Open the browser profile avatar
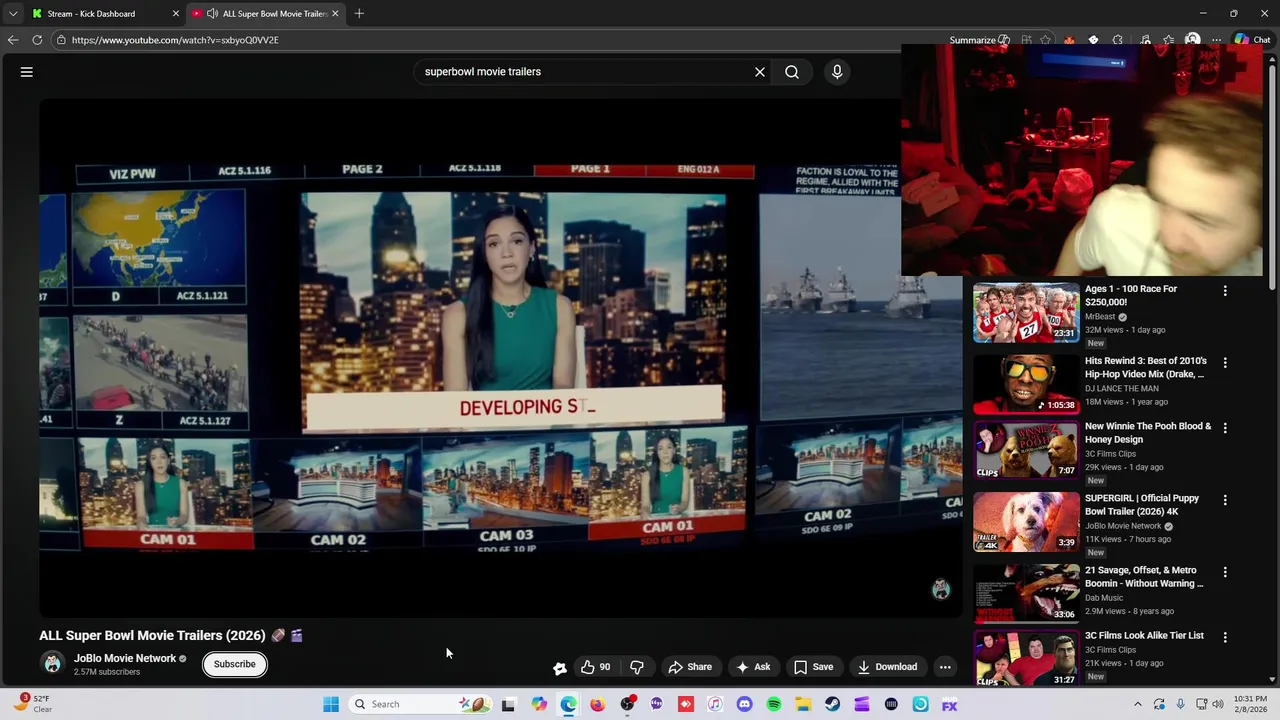 click(x=1192, y=40)
